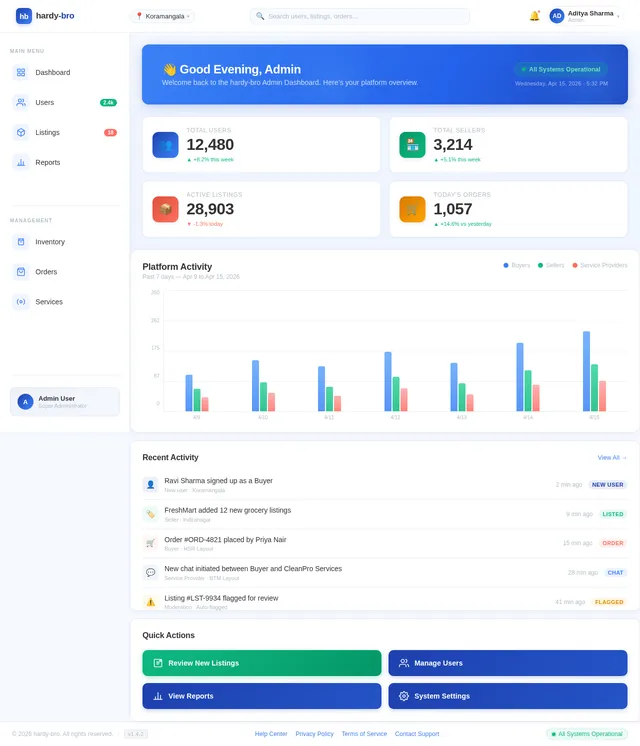Click the 4/15 Buyers bar

(x=586, y=371)
